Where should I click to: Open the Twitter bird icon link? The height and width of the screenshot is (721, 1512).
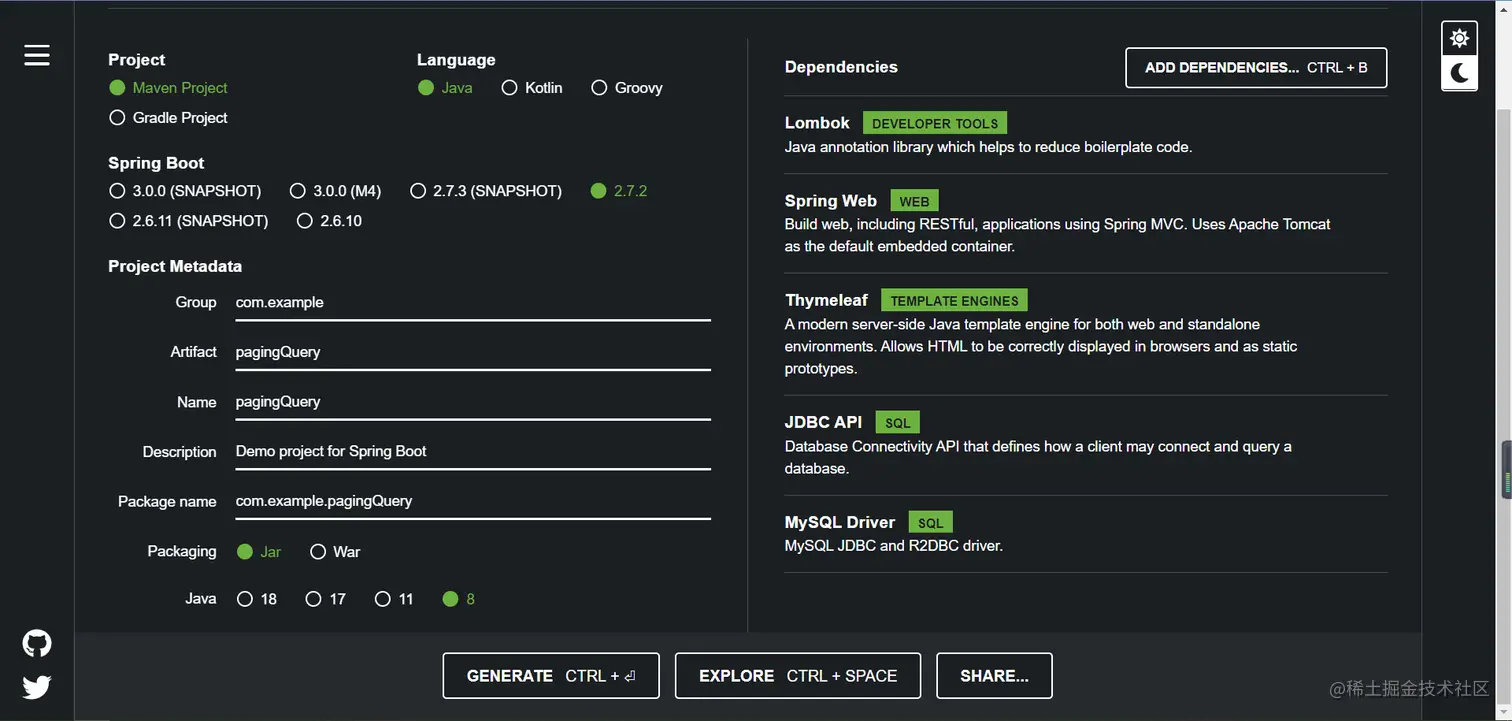pyautogui.click(x=37, y=687)
